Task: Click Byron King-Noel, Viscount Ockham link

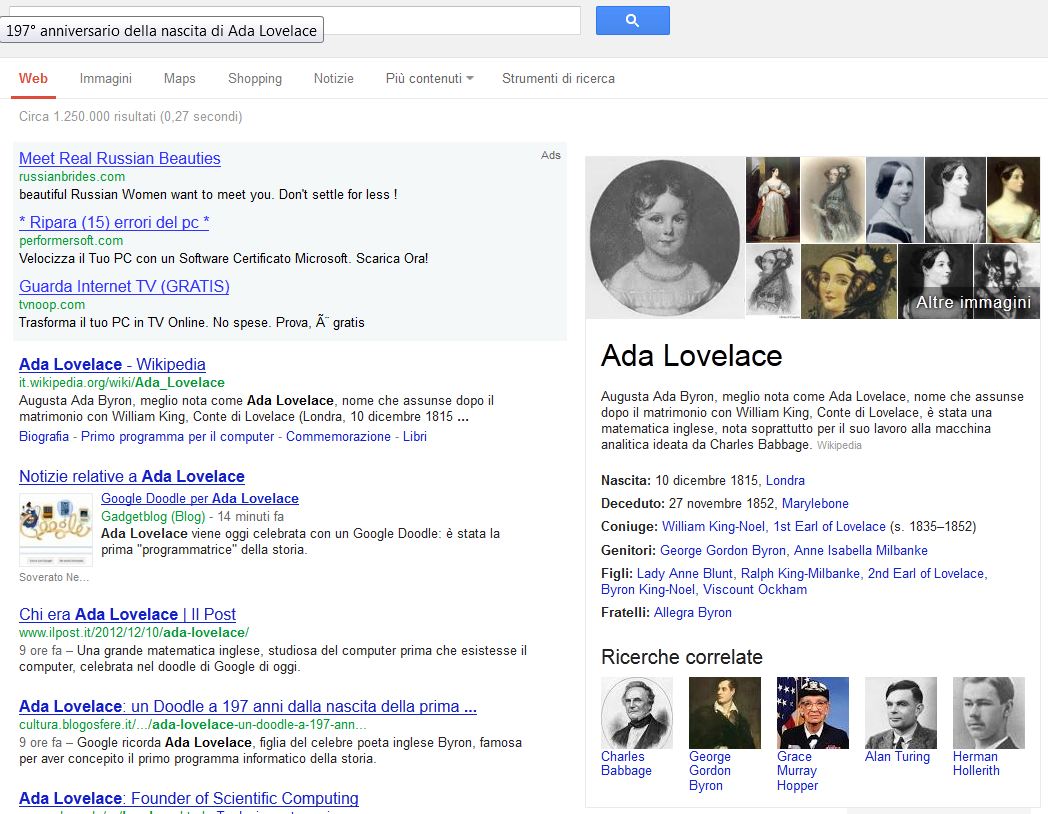Action: (x=704, y=589)
